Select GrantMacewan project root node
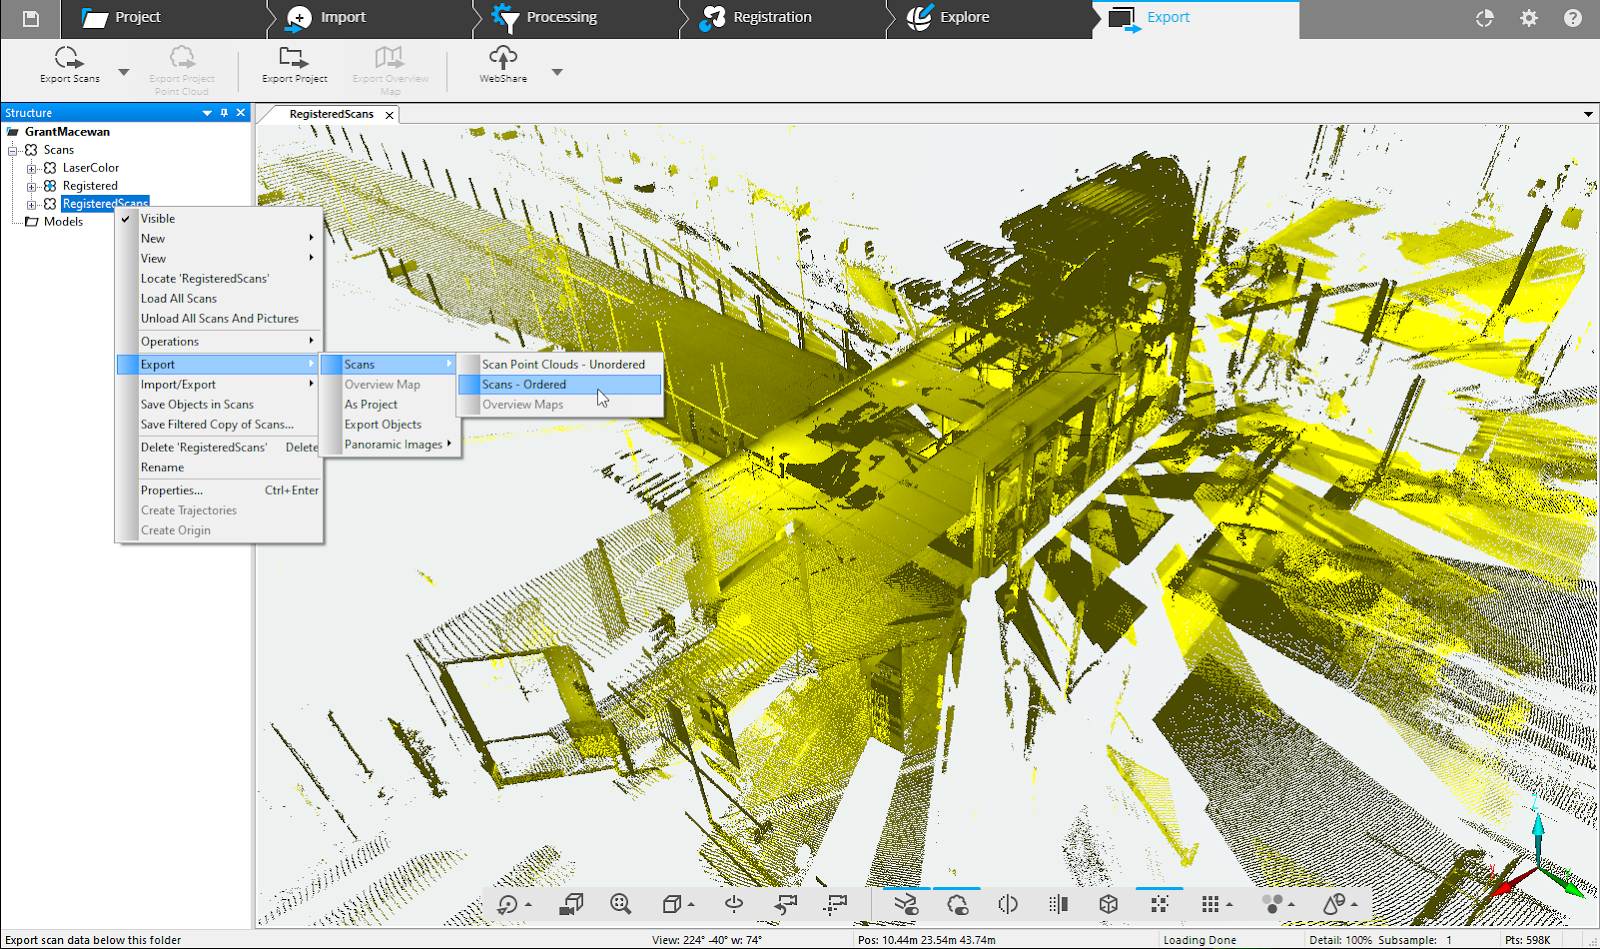Screen dimensions: 1600x949 pyautogui.click(x=67, y=132)
